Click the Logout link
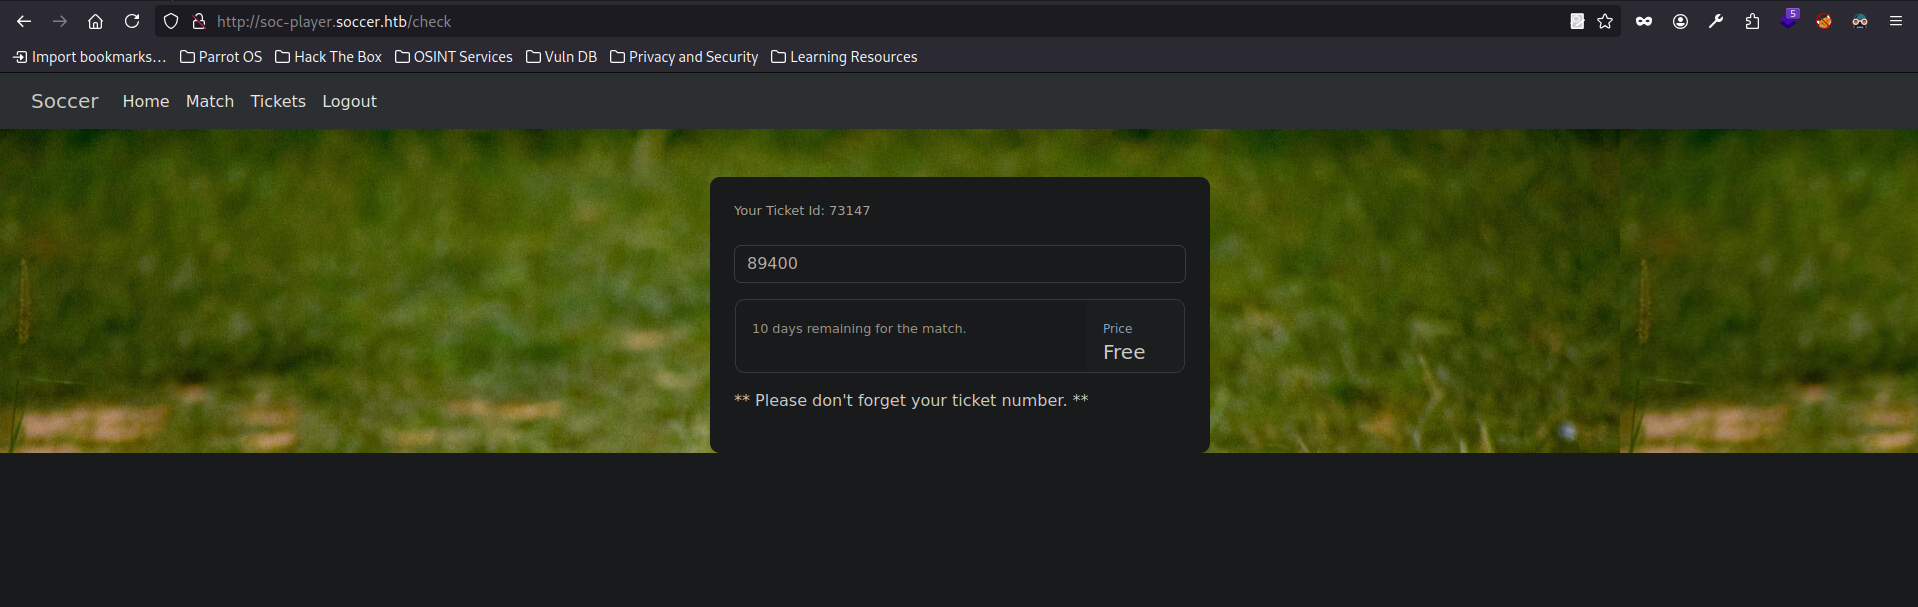 click(x=349, y=101)
